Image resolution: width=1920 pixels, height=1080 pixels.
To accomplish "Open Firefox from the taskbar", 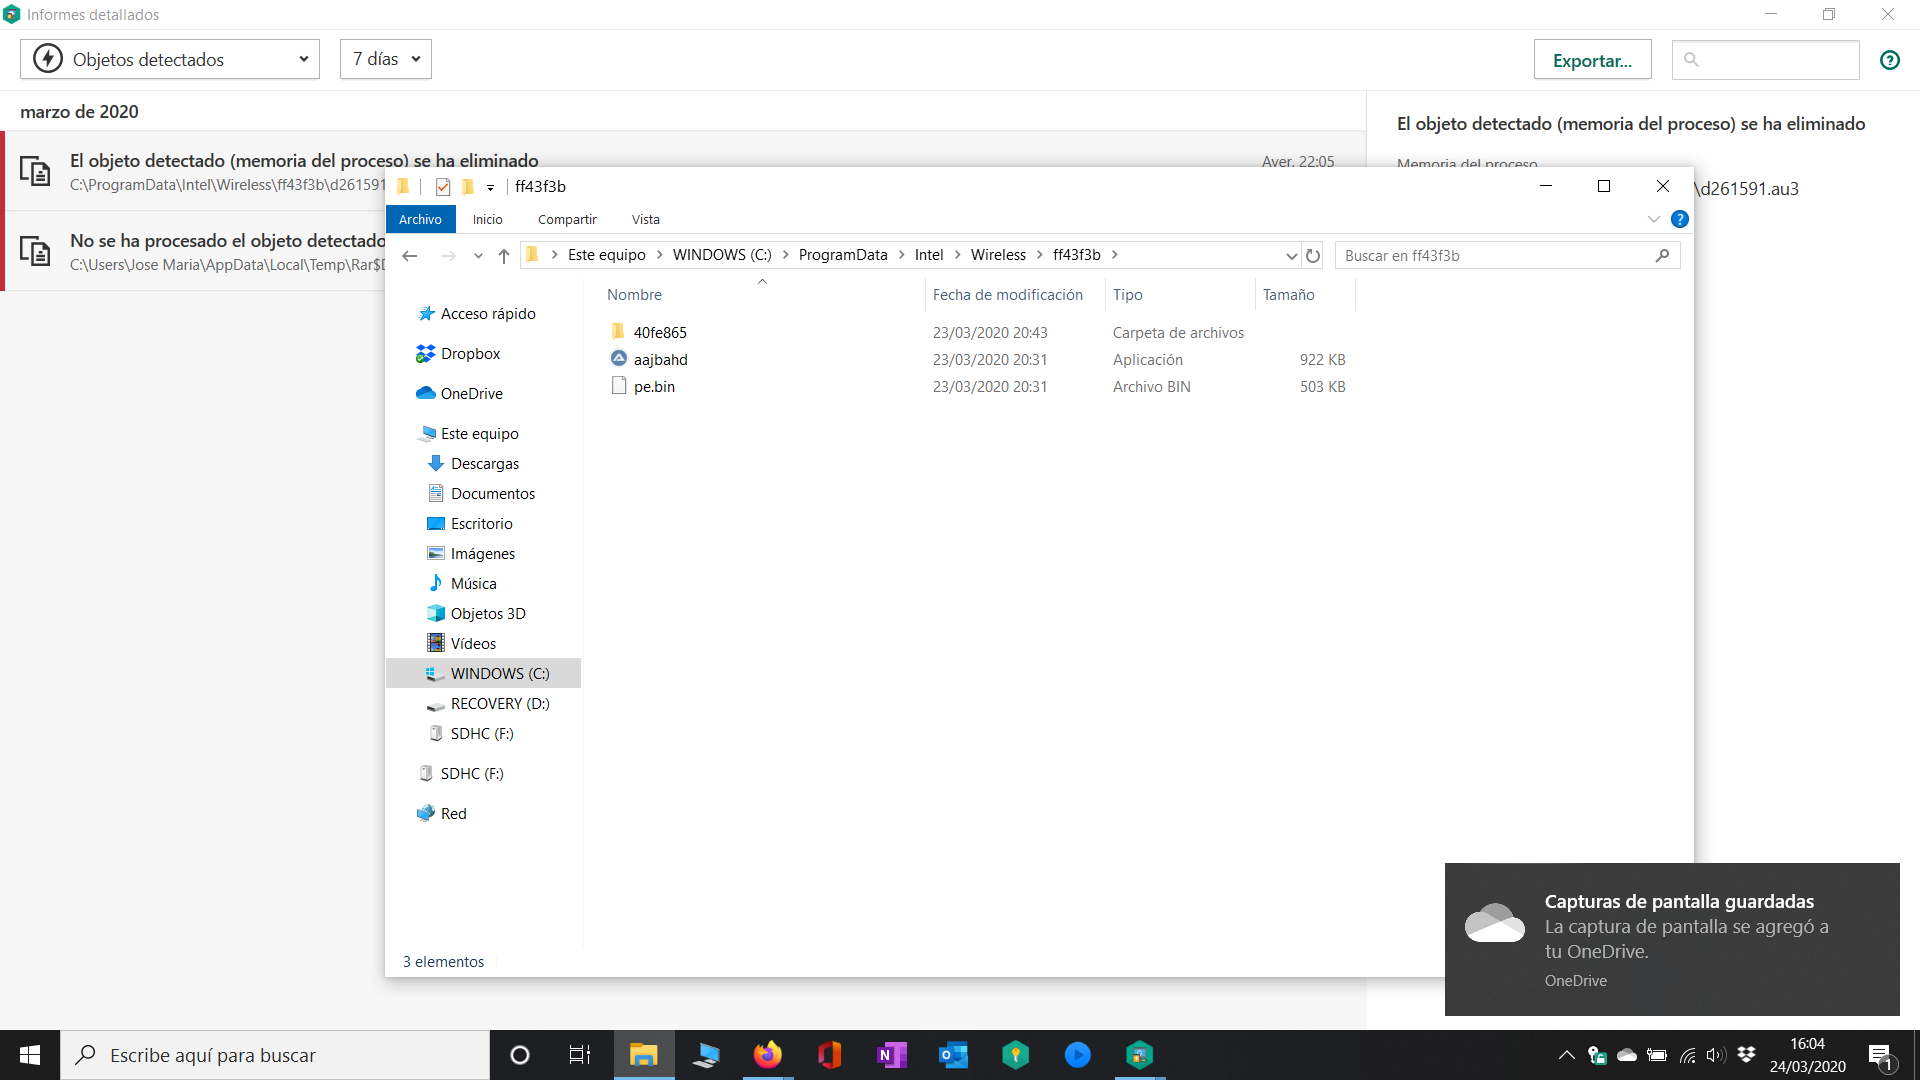I will click(767, 1055).
